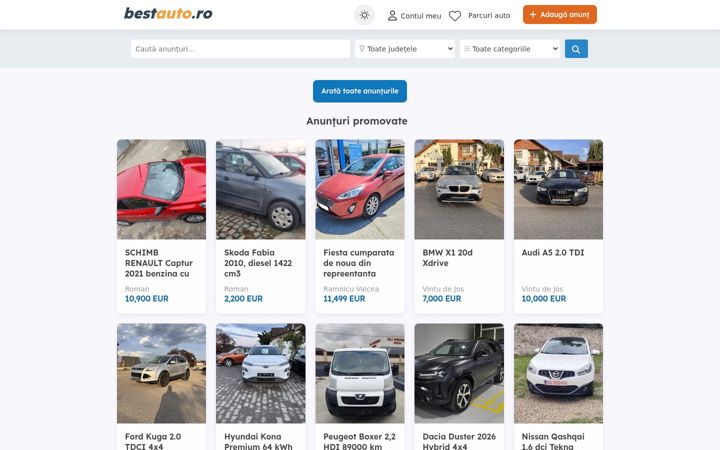This screenshot has height=450, width=720.
Task: Open the red Renault Captur photo
Action: pos(162,189)
